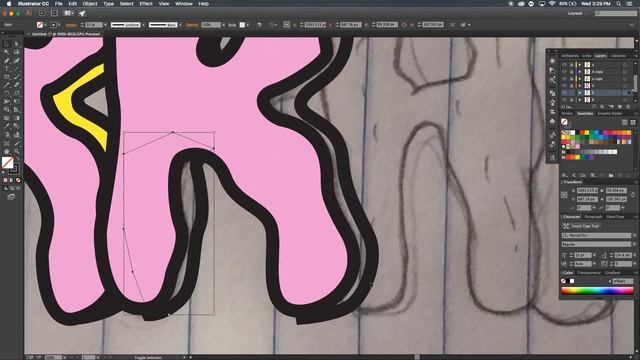Click the Fill box in toolbox
This screenshot has height=360, width=640.
[x=7, y=162]
